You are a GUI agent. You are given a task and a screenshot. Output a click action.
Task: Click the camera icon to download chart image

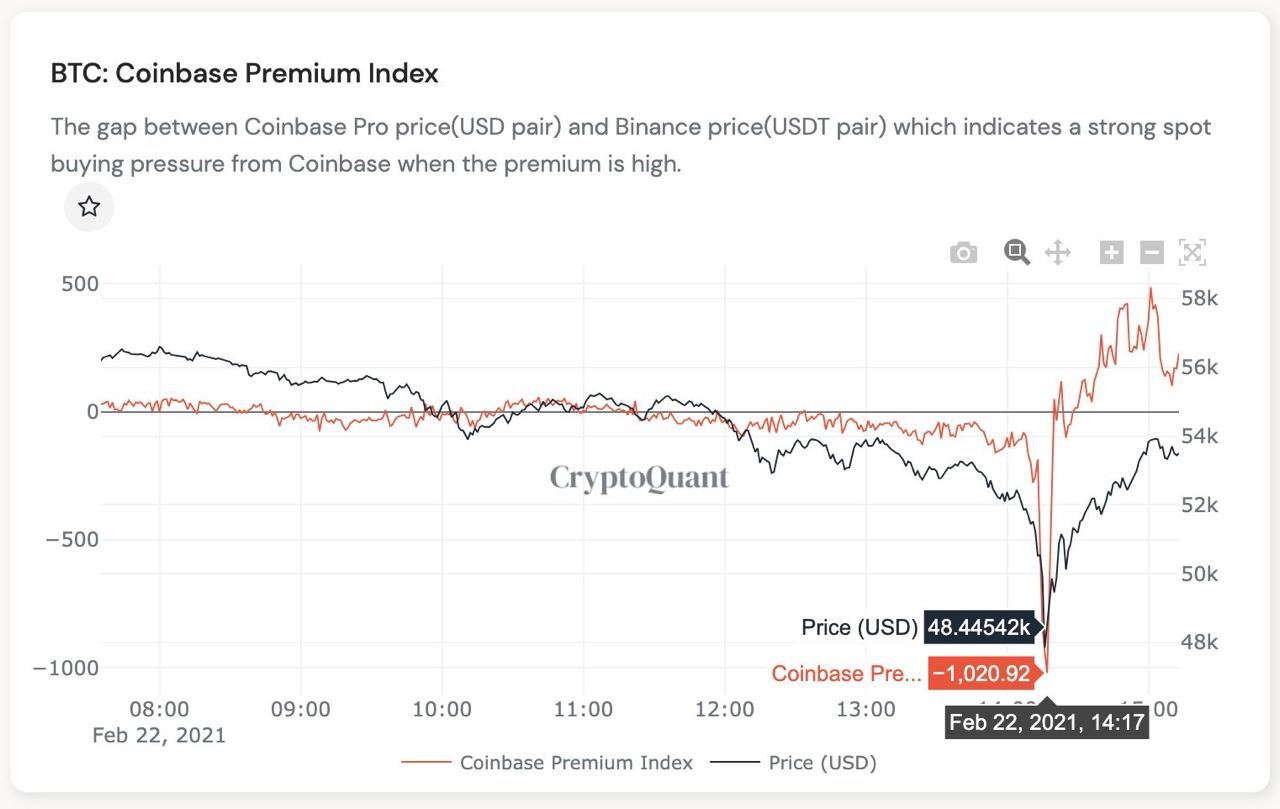(x=964, y=252)
